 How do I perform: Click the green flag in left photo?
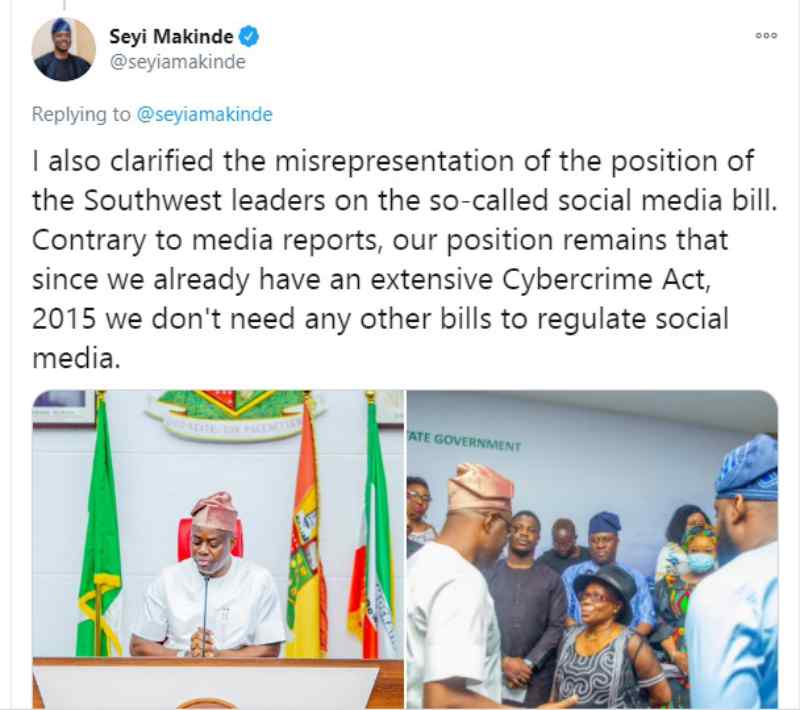(x=100, y=525)
